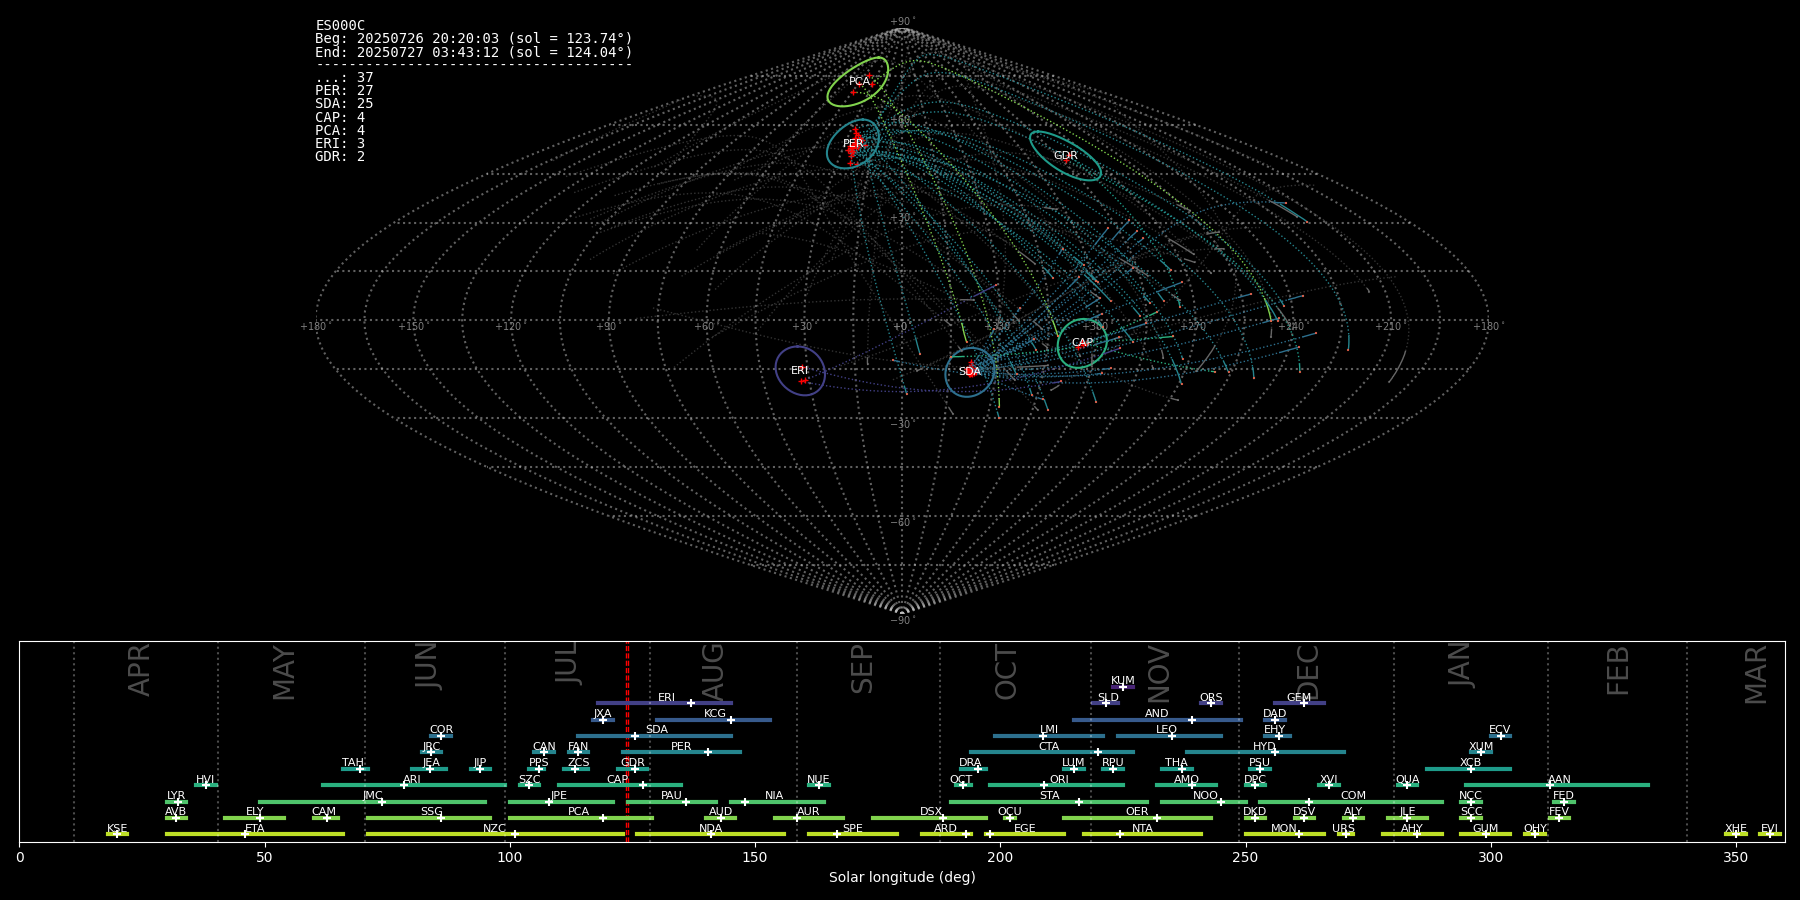Select the COM shower label in timeline
Image resolution: width=1800 pixels, height=900 pixels.
[x=1353, y=796]
